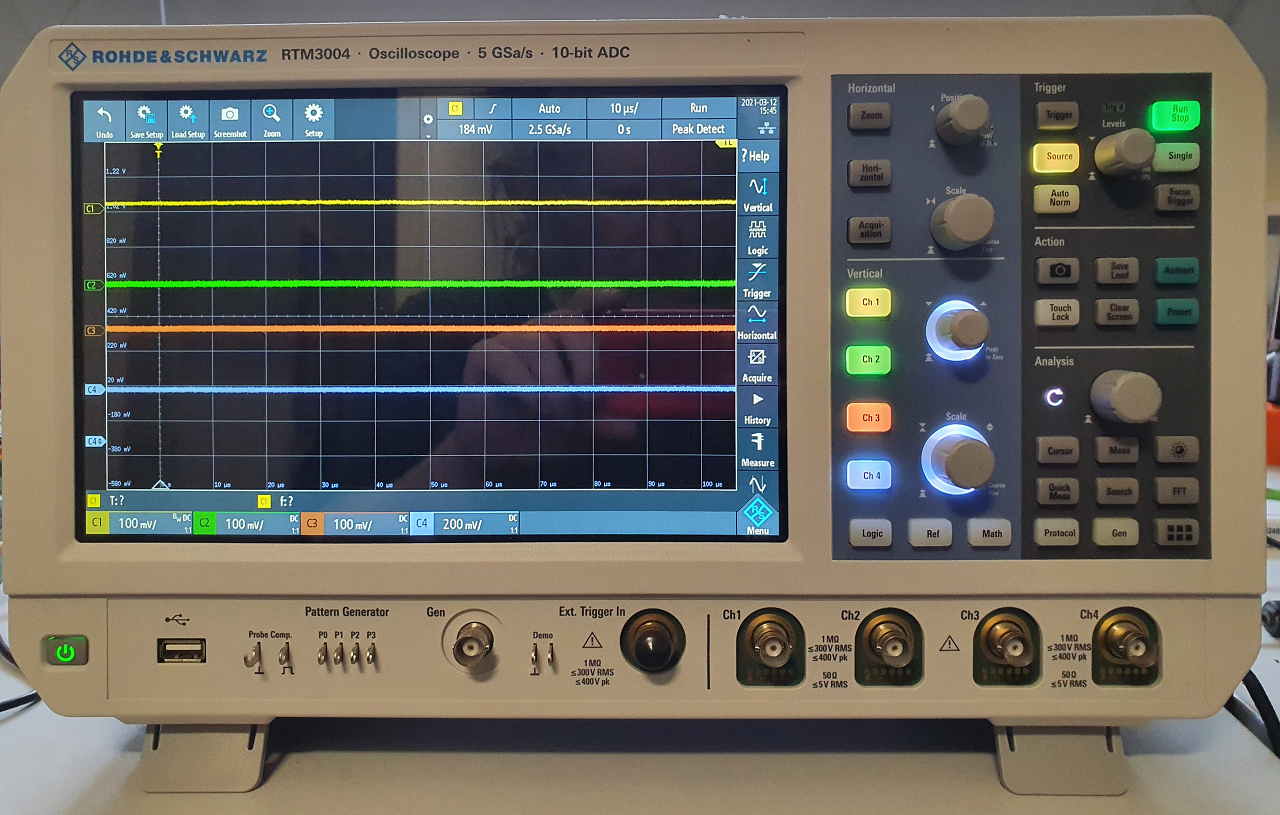Toggle channel 4 with the blue Ch 4 key
Image resolution: width=1280 pixels, height=815 pixels.
point(870,475)
